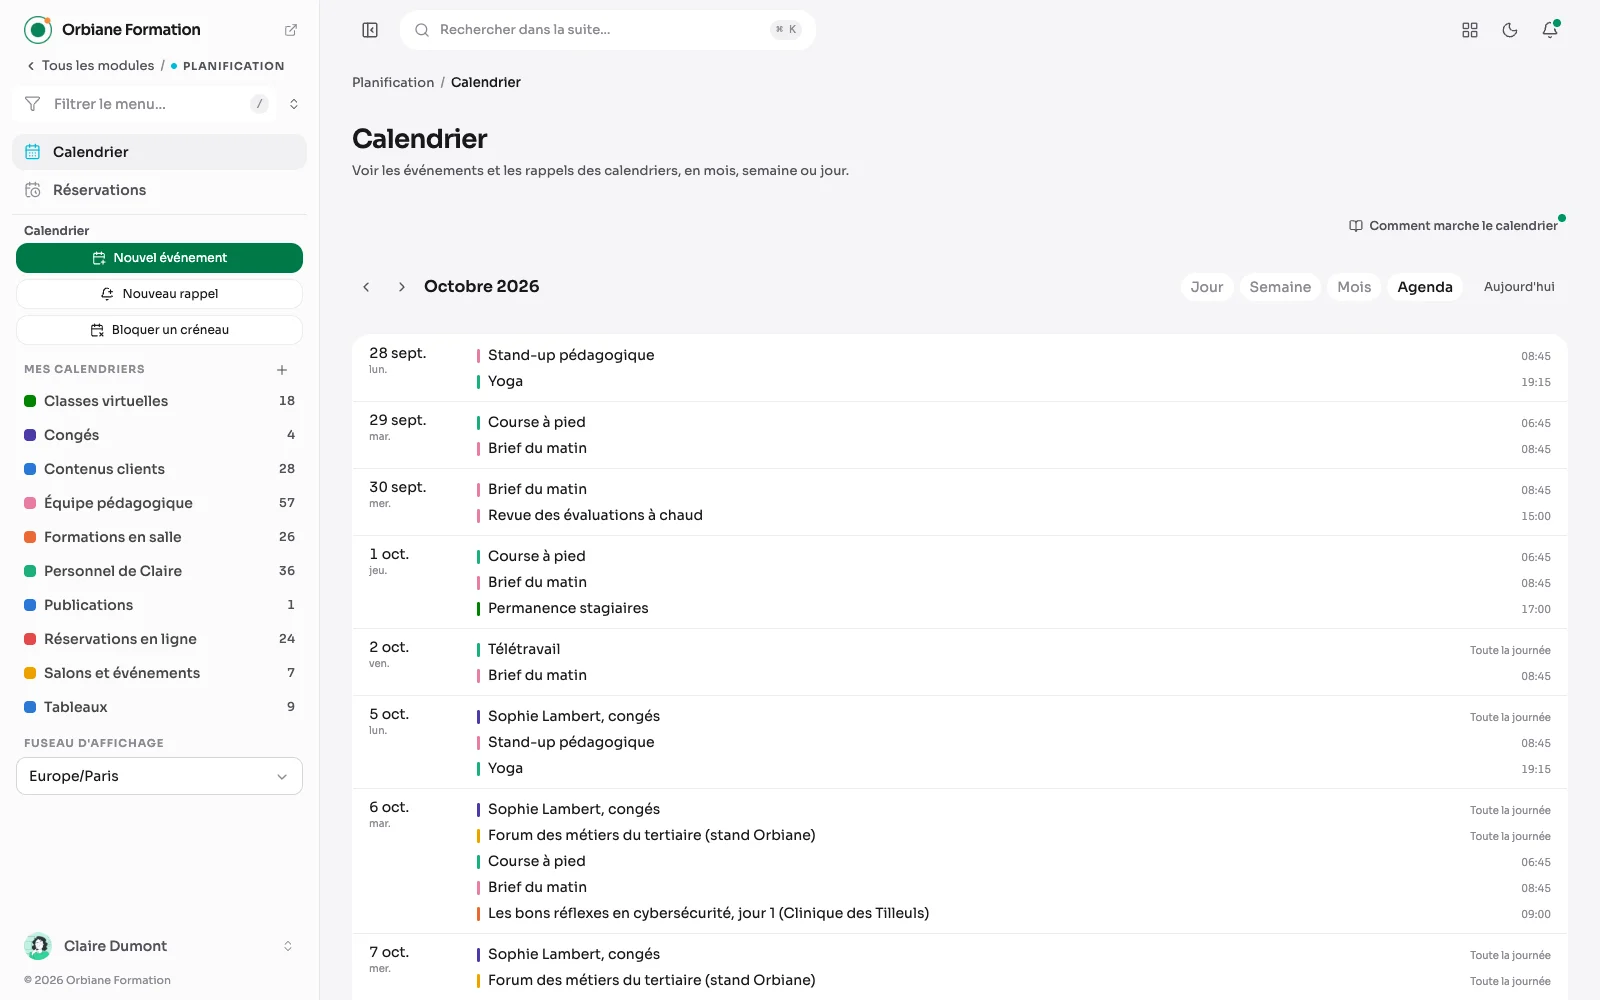Collapse the sidebar panel icon

370,30
